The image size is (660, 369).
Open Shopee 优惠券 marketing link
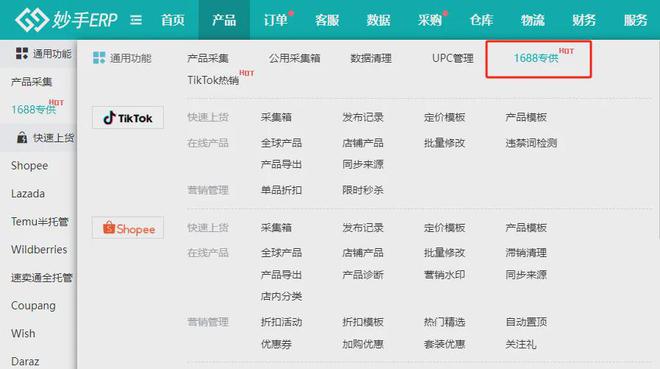[276, 344]
